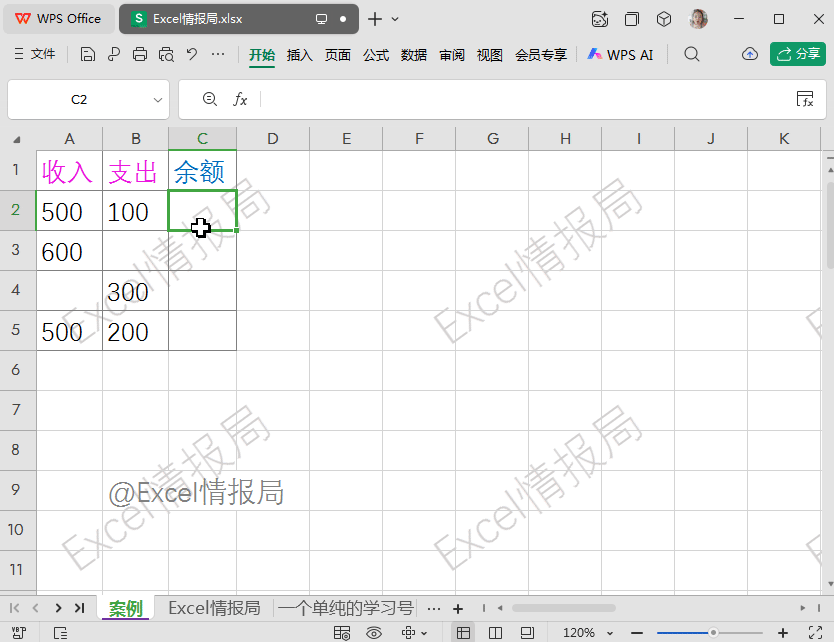Click the WPS Office home tab
Screen dimensions: 834x642
pos(59,19)
